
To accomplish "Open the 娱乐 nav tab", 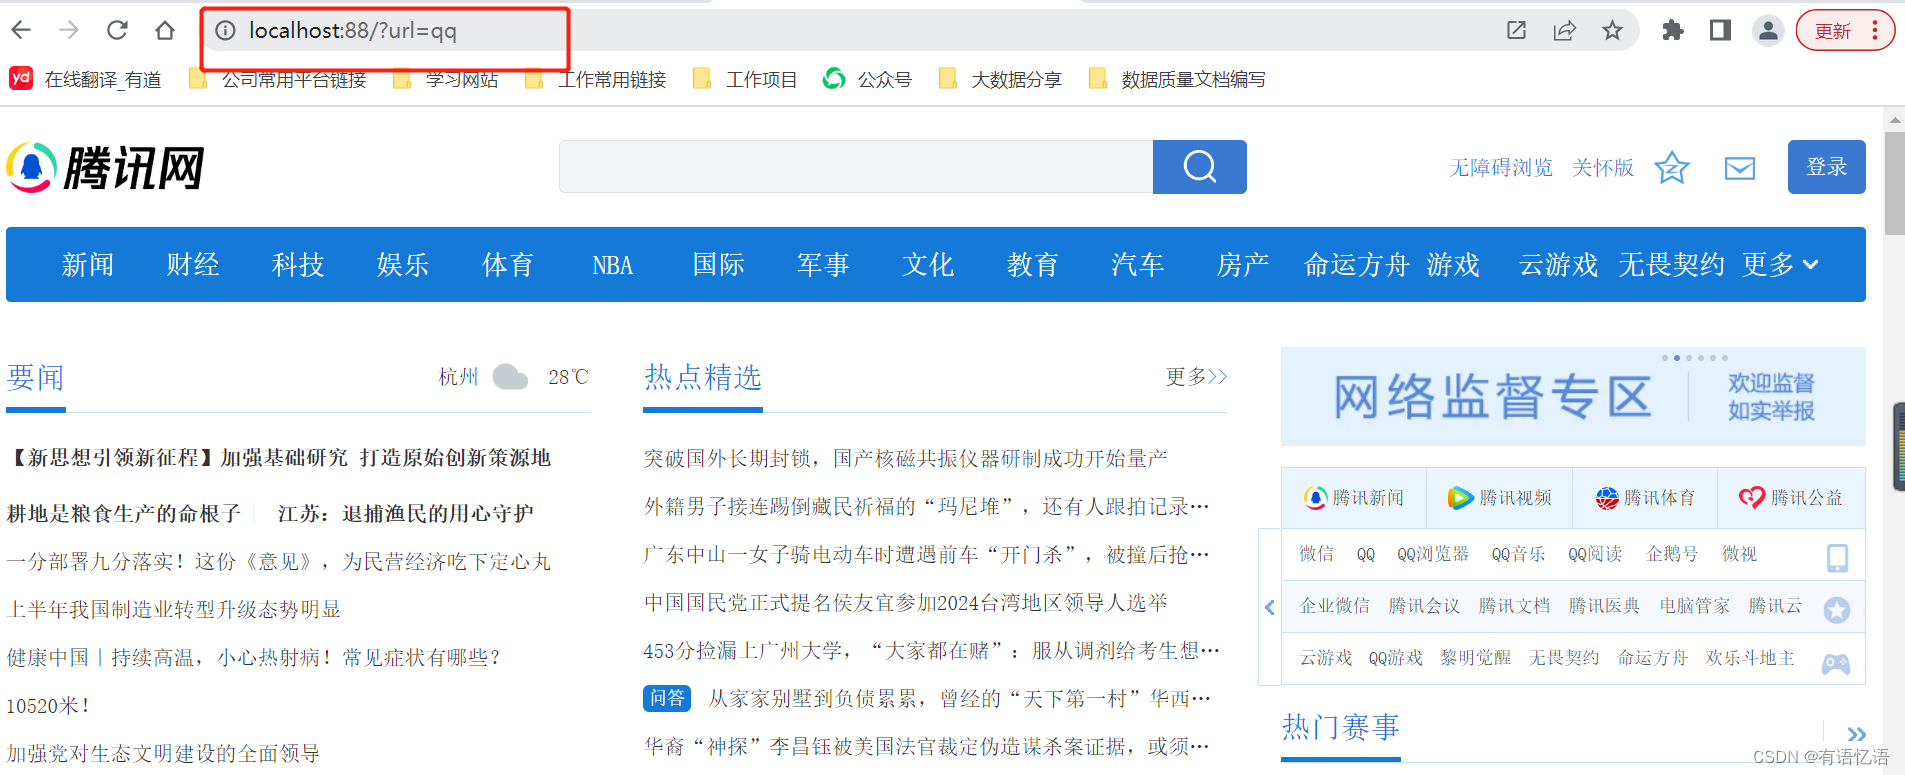I will point(403,265).
